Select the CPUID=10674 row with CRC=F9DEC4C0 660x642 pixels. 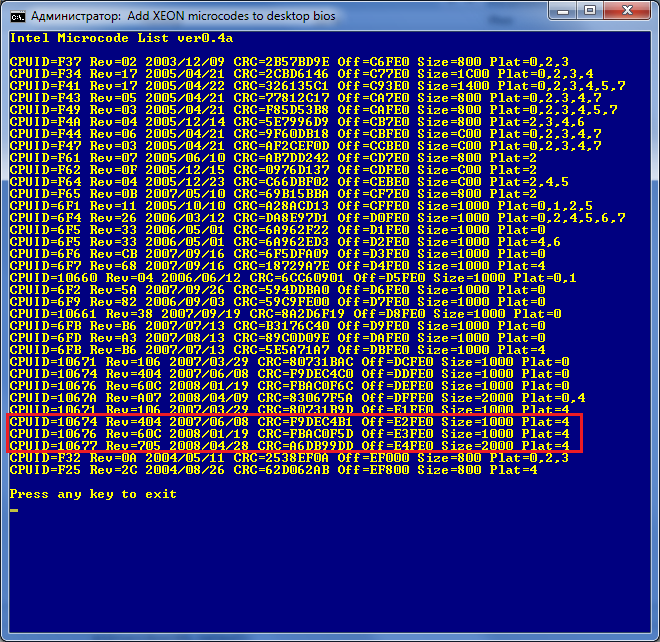click(289, 374)
